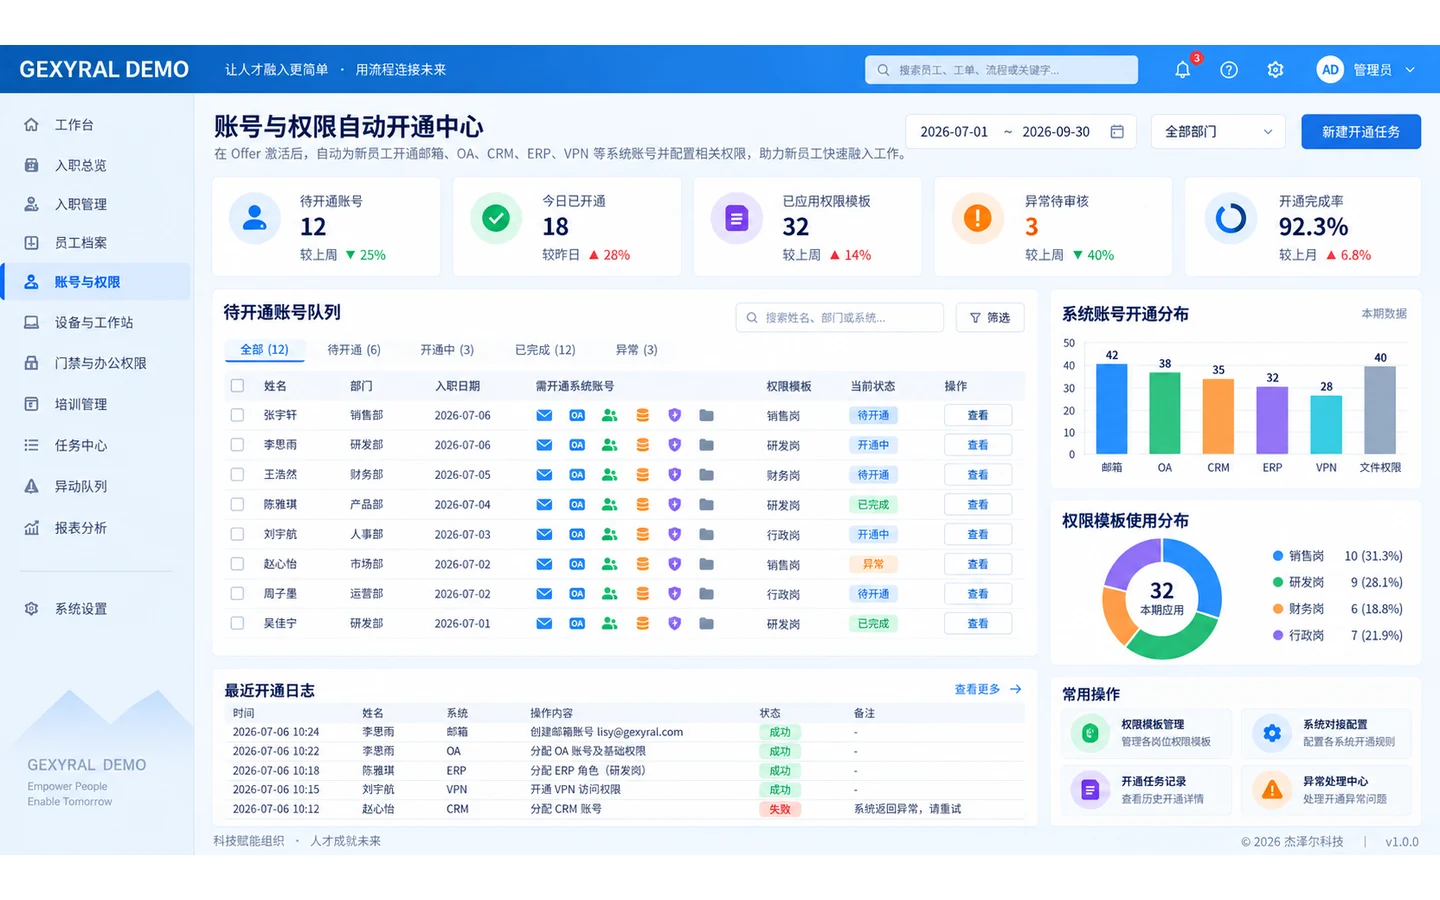This screenshot has width=1440, height=900.
Task: Open 异常处理中心 quick action card
Action: pos(1326,790)
